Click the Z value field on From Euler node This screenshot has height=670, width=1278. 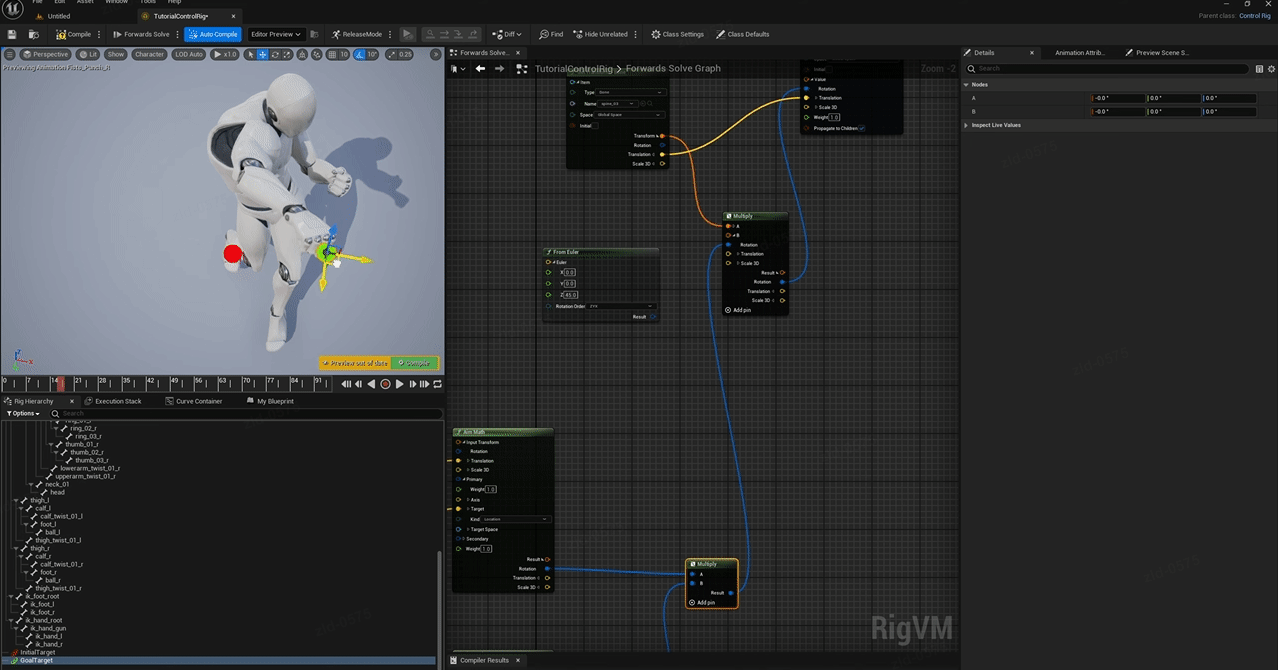pyautogui.click(x=569, y=295)
